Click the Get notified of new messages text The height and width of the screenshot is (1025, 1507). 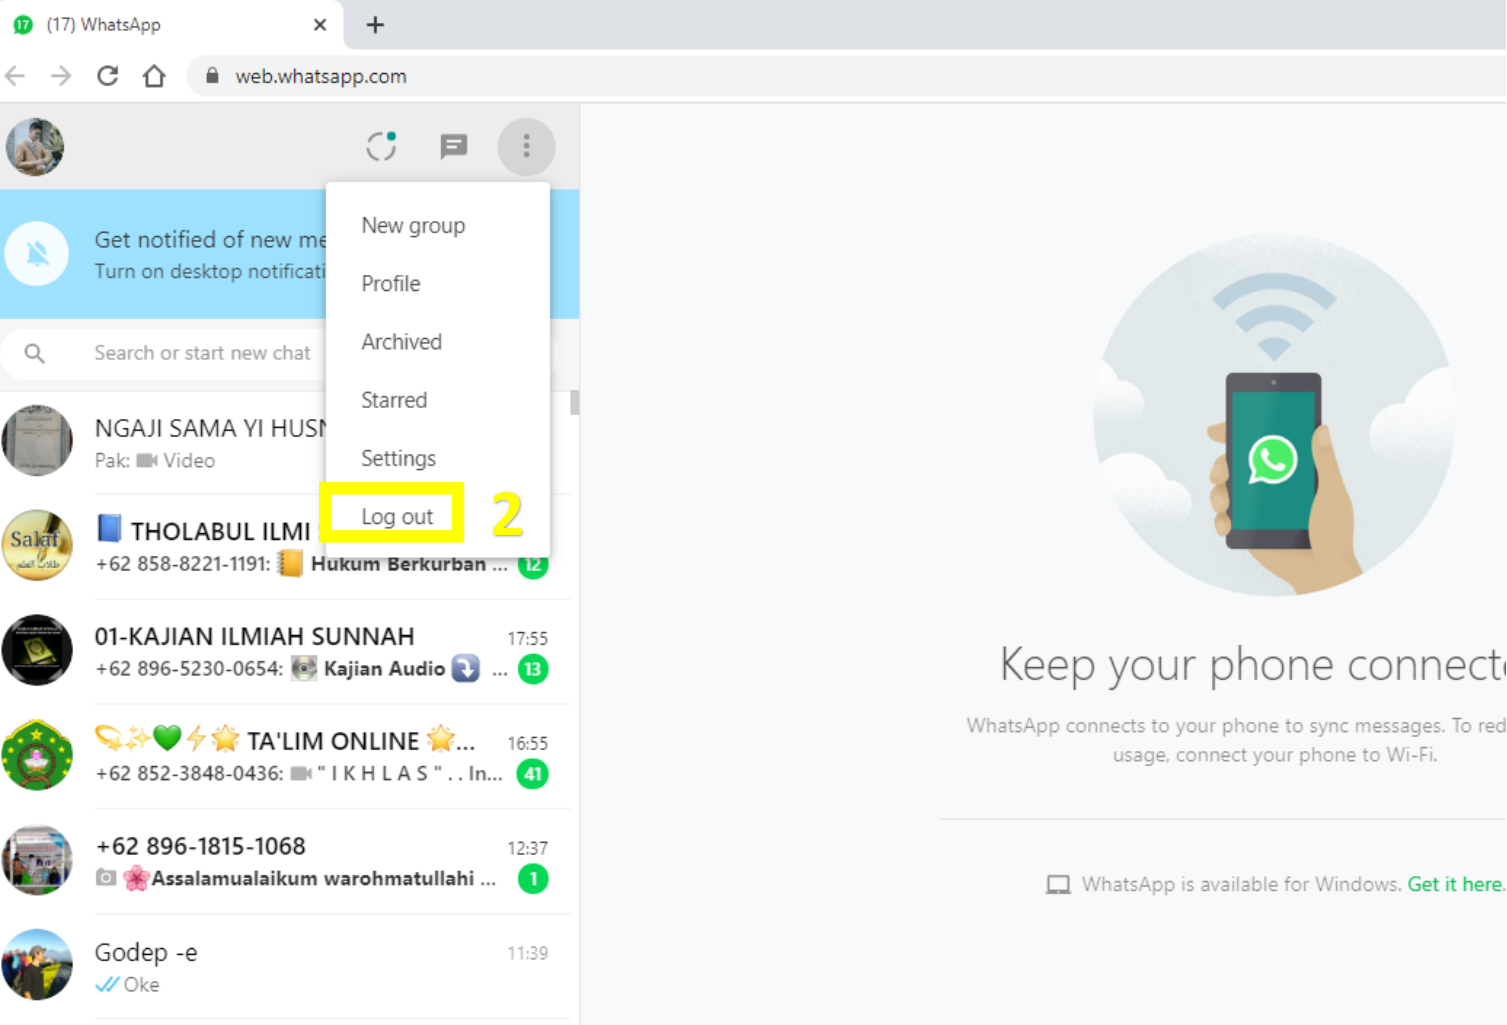(210, 240)
